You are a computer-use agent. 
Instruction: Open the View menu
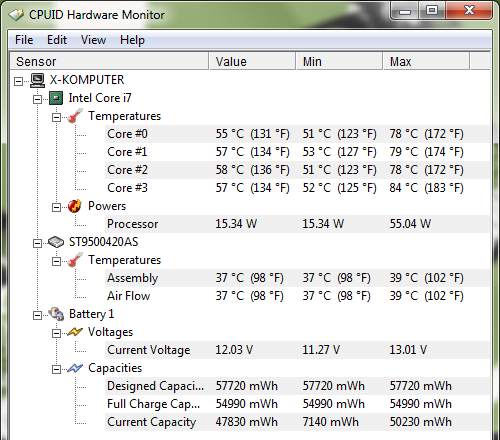click(x=93, y=40)
